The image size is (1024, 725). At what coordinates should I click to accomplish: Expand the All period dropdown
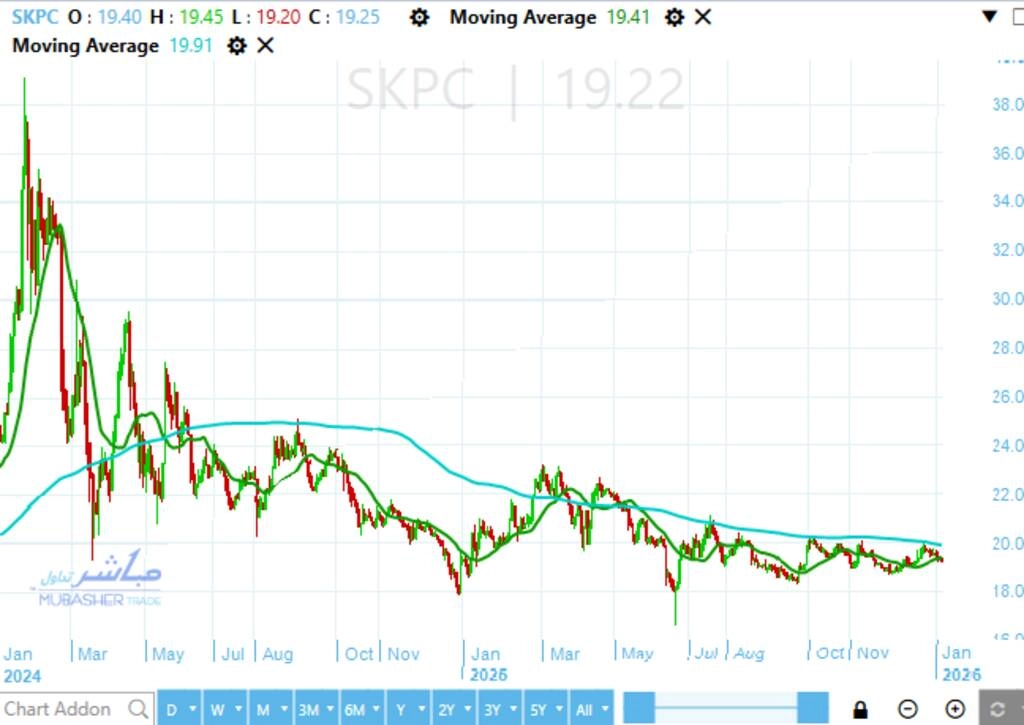pos(605,710)
